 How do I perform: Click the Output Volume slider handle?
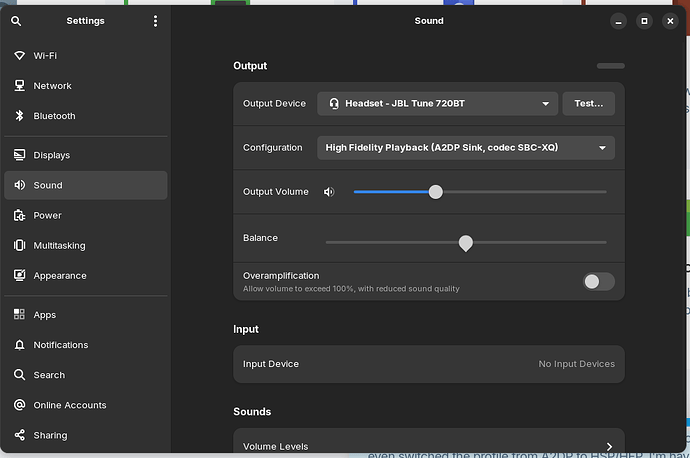pos(435,192)
